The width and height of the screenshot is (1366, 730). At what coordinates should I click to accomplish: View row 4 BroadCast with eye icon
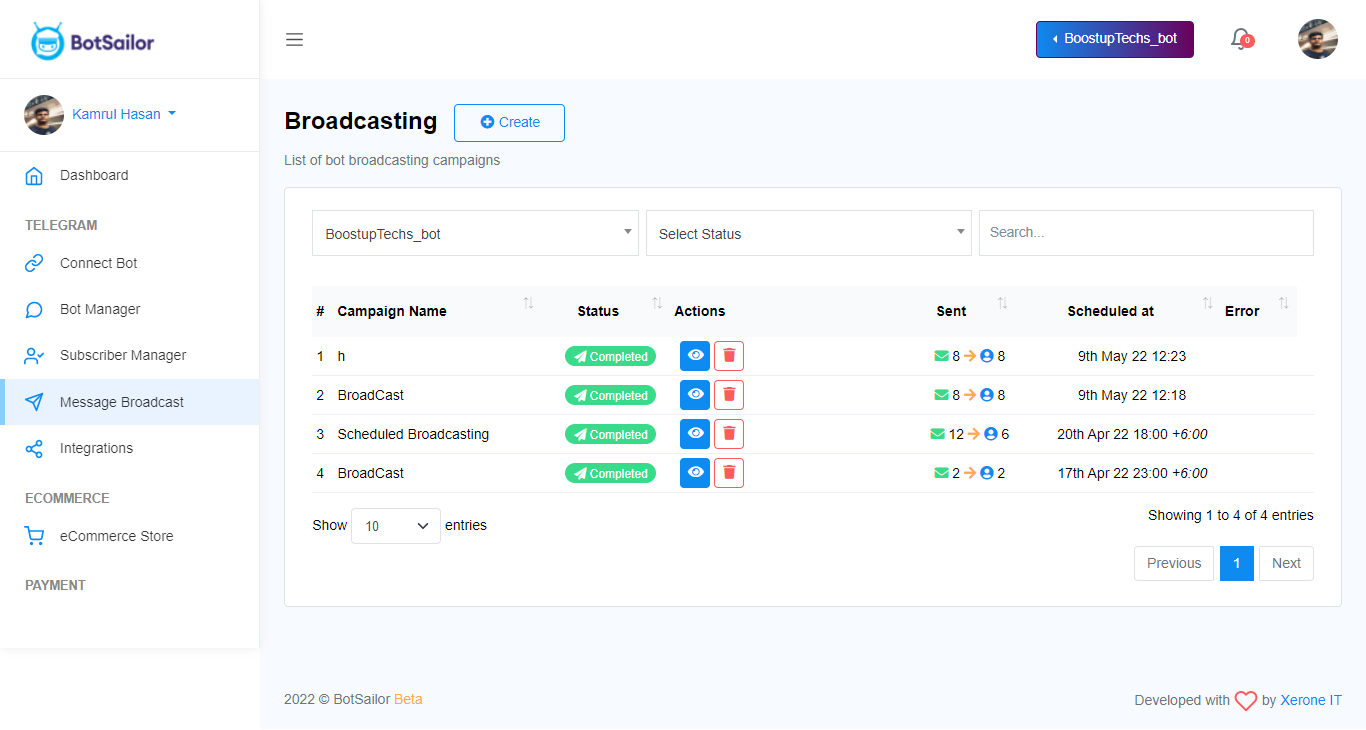pos(695,473)
